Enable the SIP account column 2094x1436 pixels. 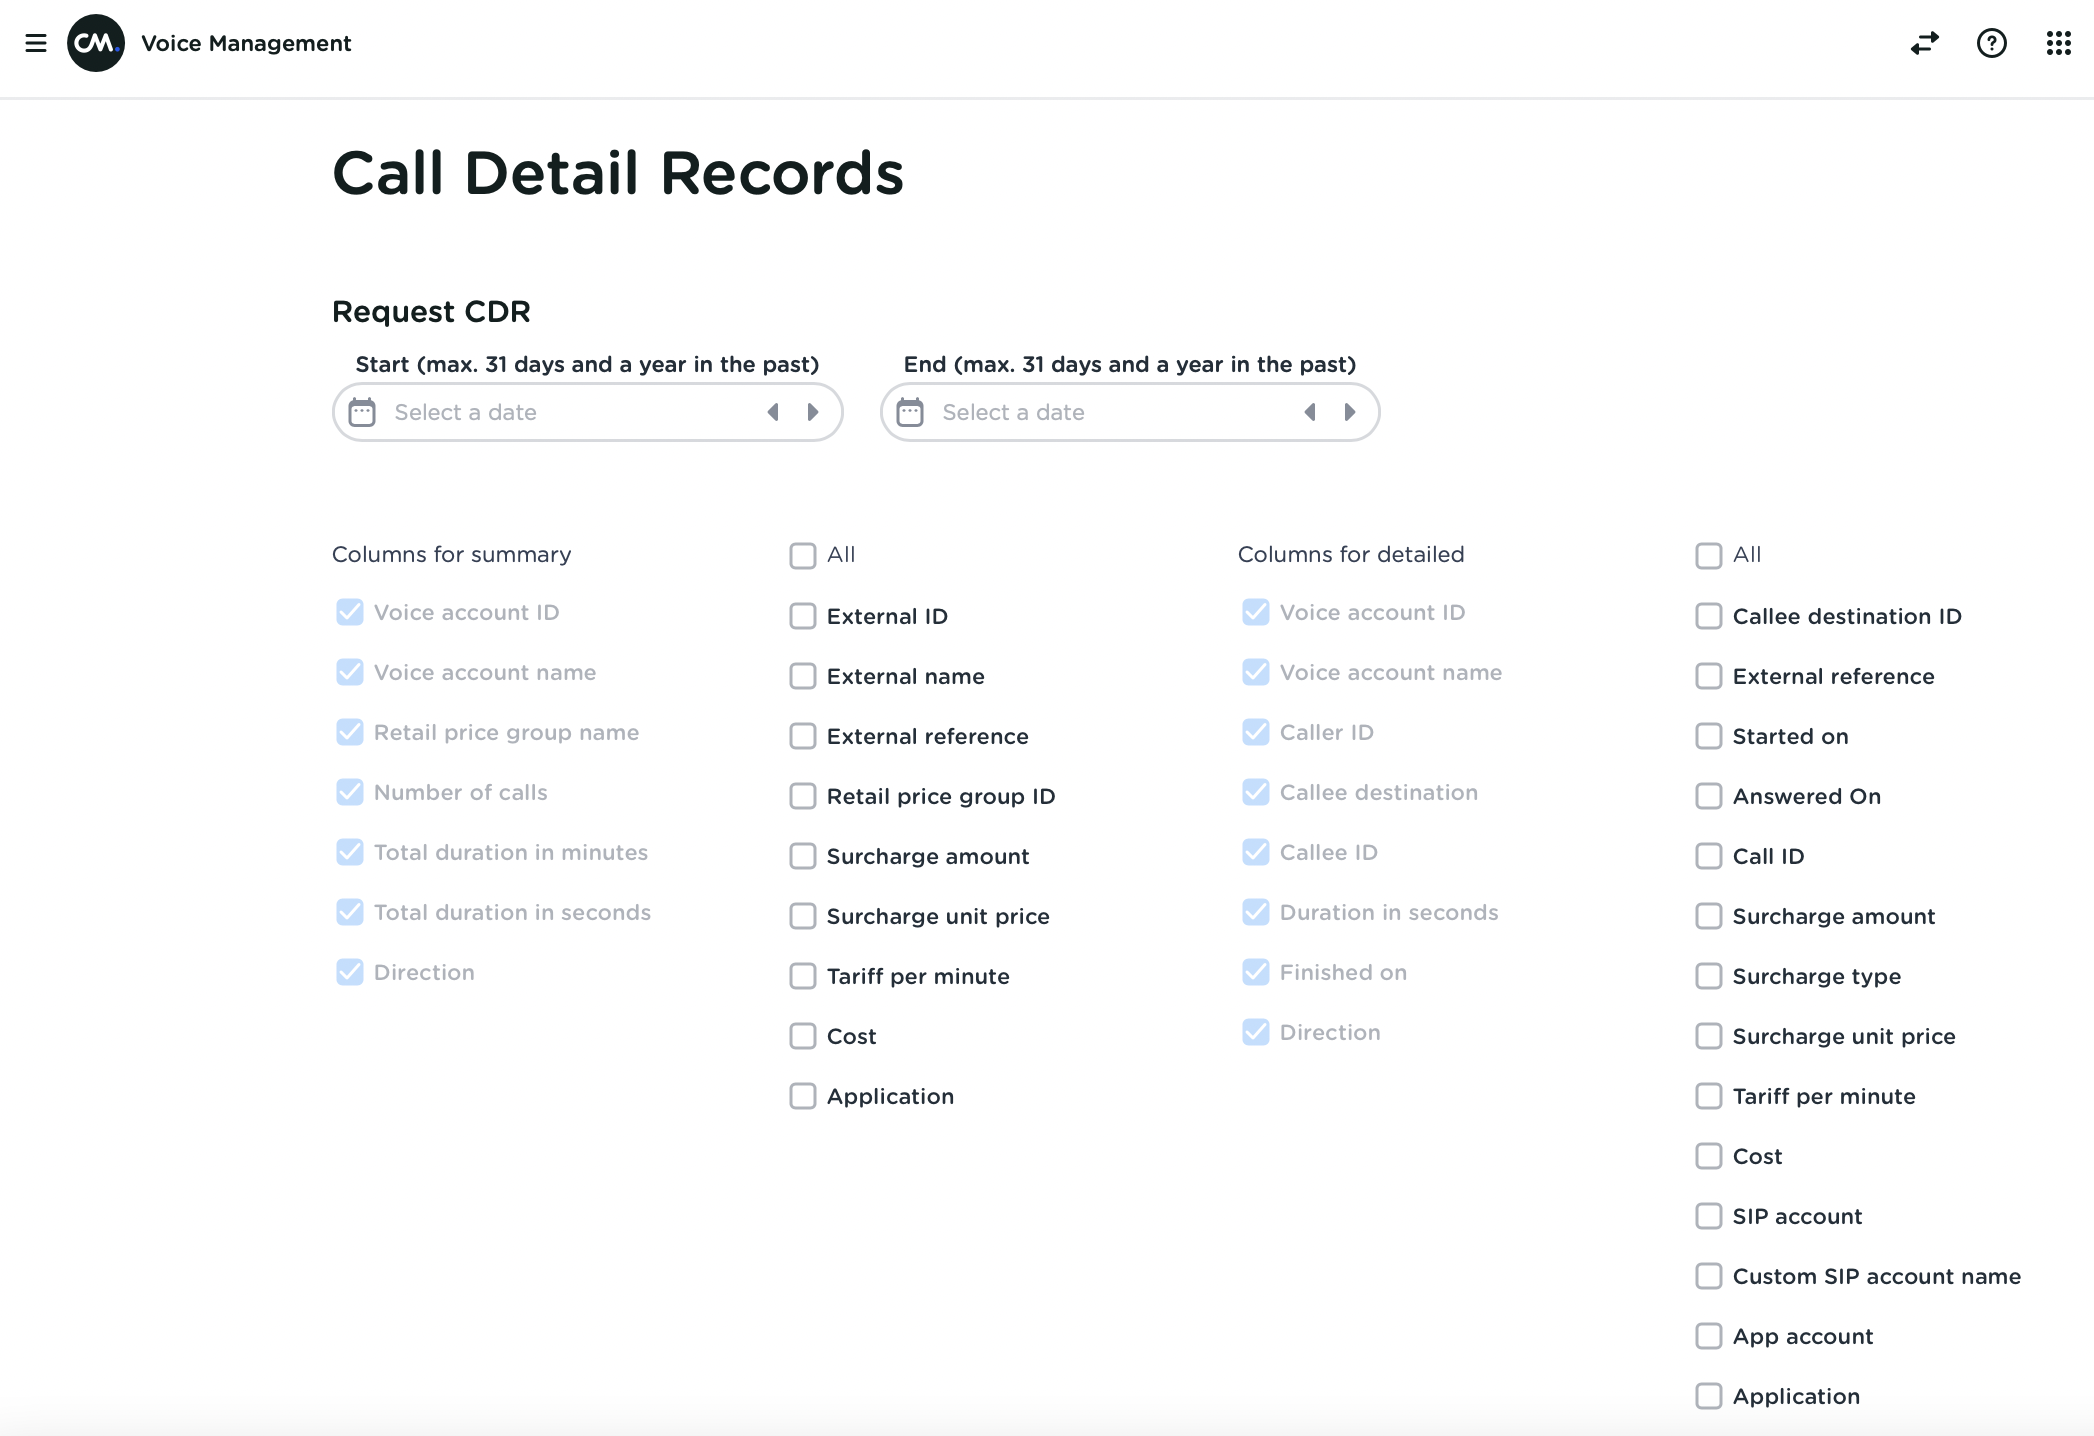[1709, 1216]
